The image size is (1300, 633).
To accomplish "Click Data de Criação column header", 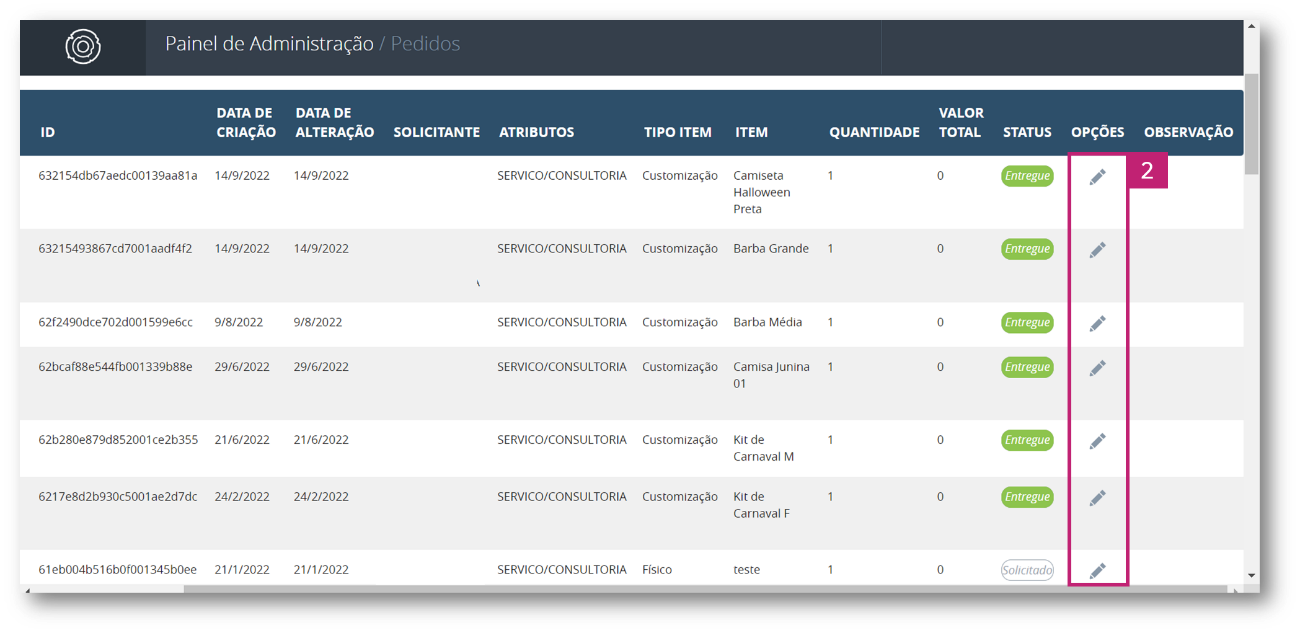I will pyautogui.click(x=244, y=122).
